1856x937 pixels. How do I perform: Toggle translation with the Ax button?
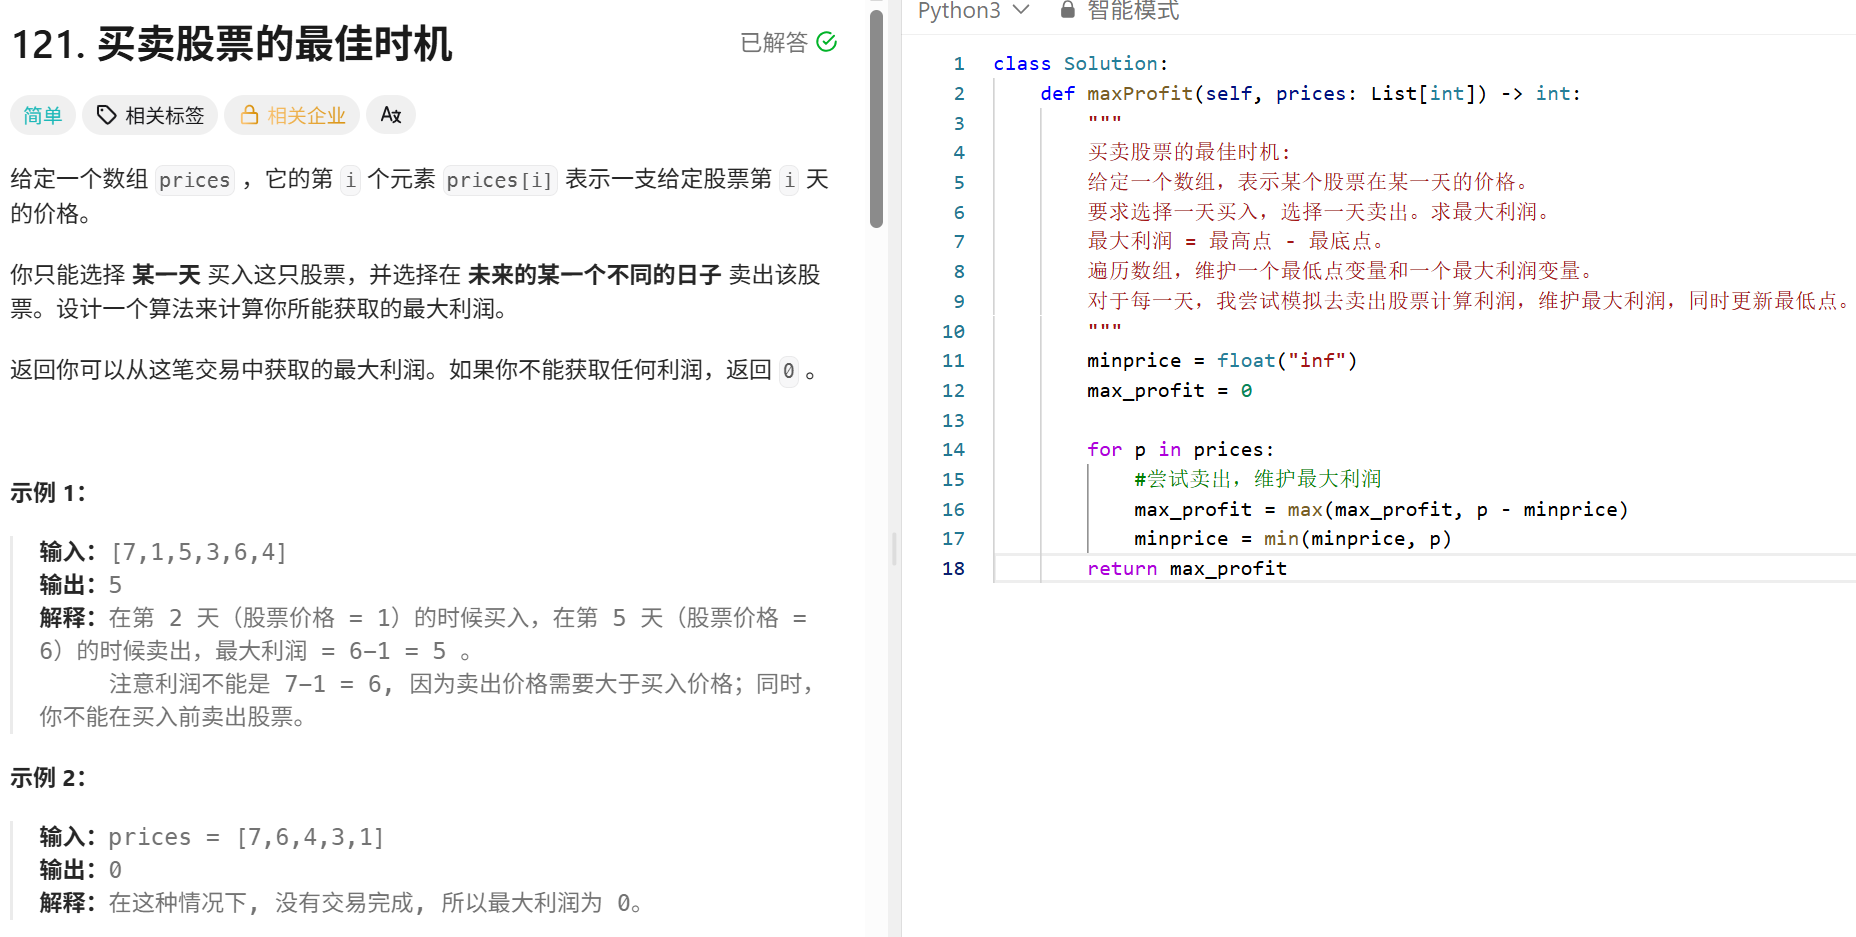pyautogui.click(x=390, y=115)
